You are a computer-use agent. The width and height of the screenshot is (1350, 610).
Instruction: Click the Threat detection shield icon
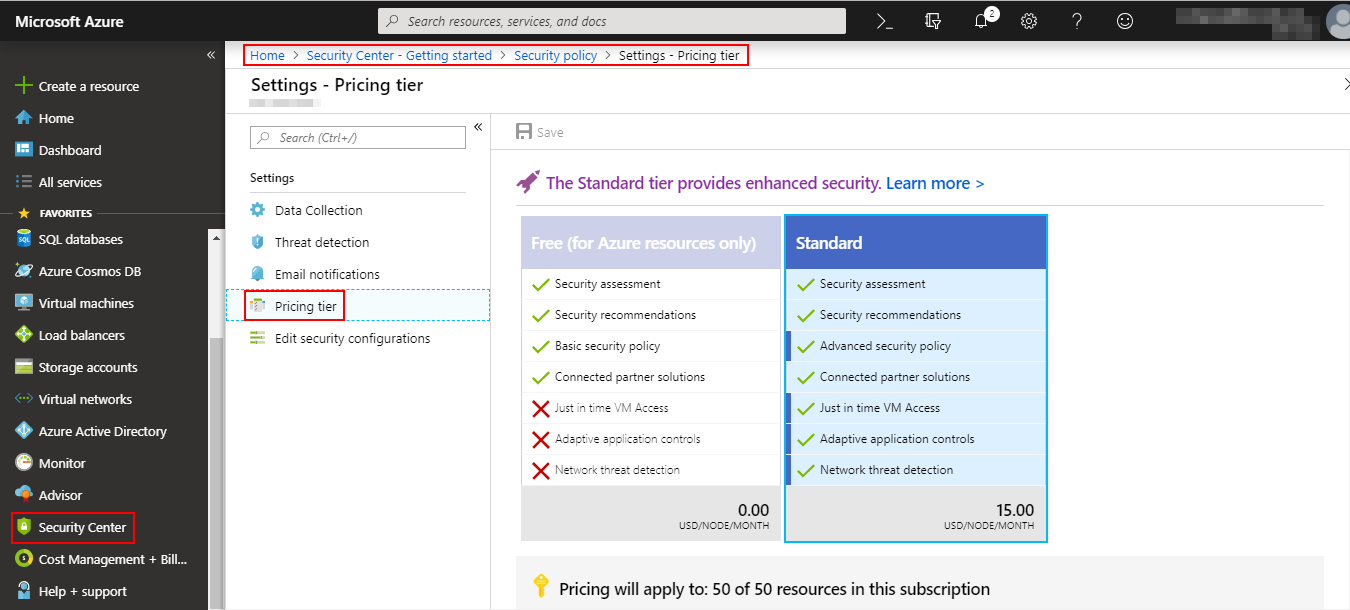[257, 242]
